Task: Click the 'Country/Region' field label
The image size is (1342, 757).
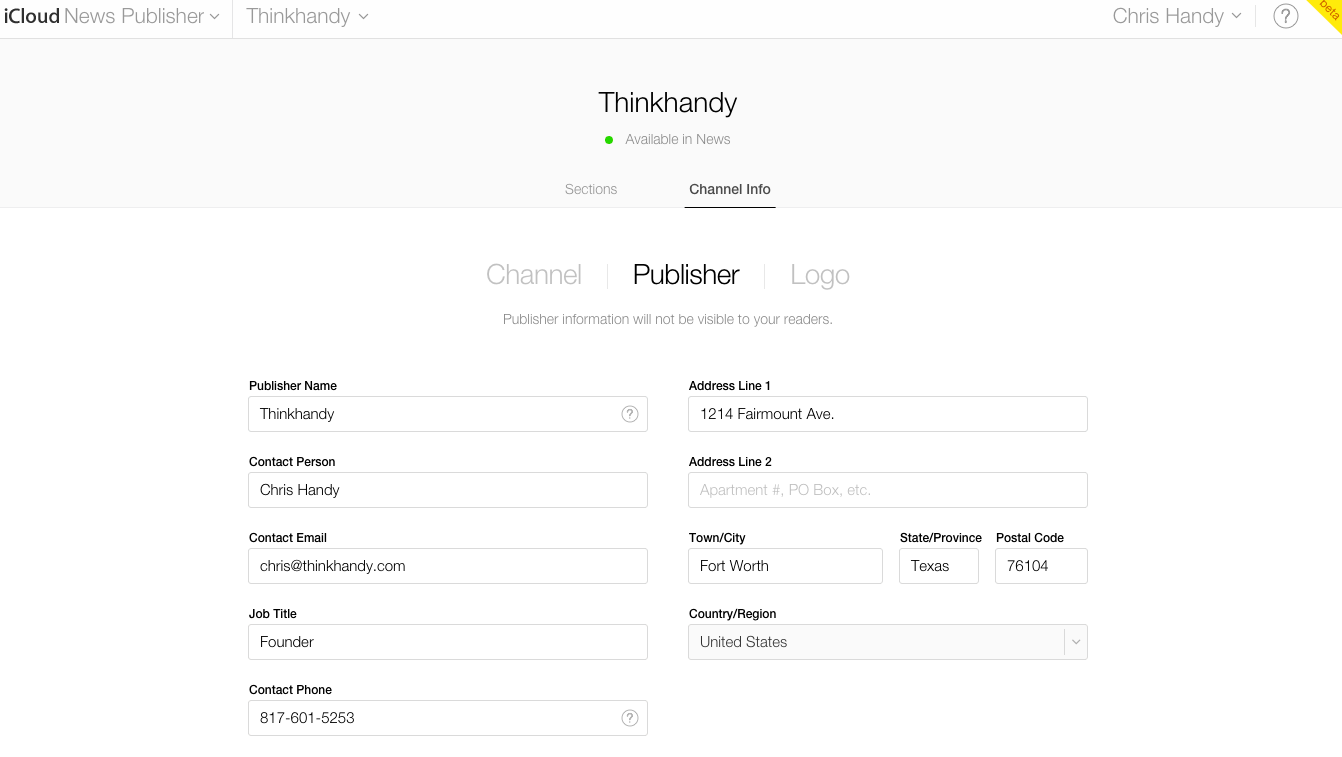Action: (733, 614)
